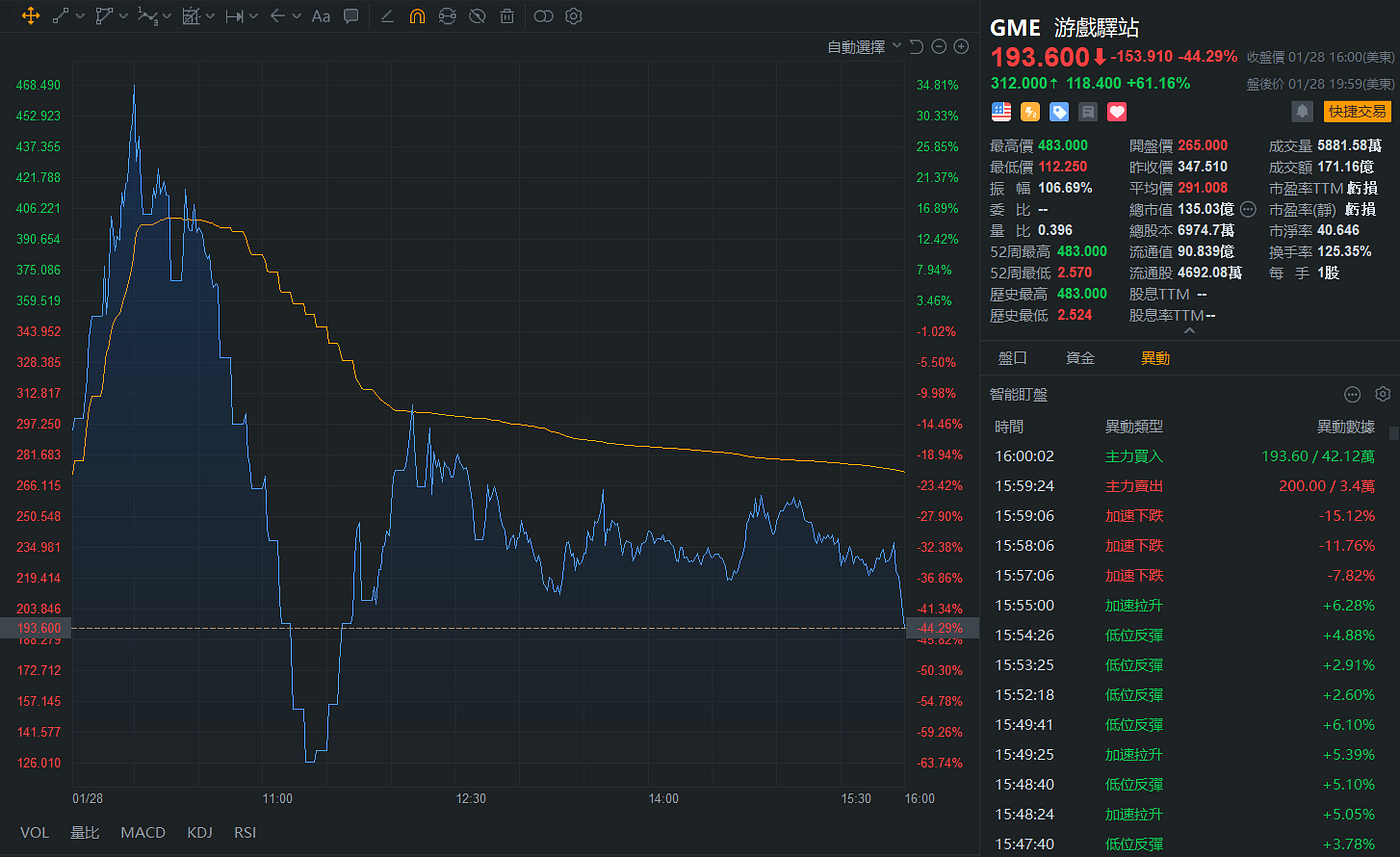Screen dimensions: 1400x857
Task: Select the 15:59:24 主力賣出 row
Action: 1184,486
